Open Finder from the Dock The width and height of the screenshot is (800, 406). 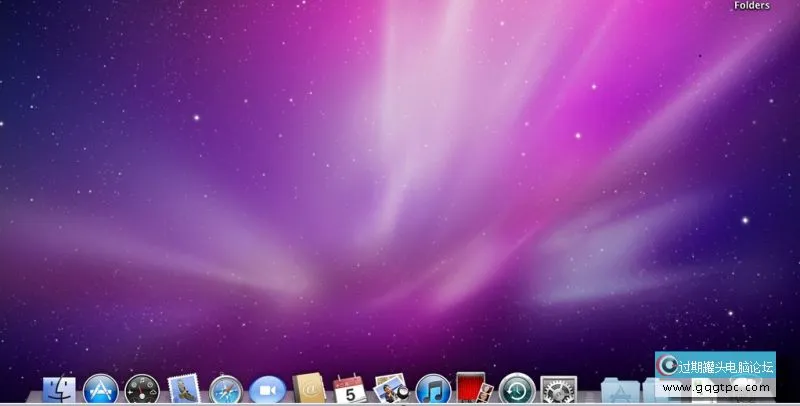click(59, 389)
